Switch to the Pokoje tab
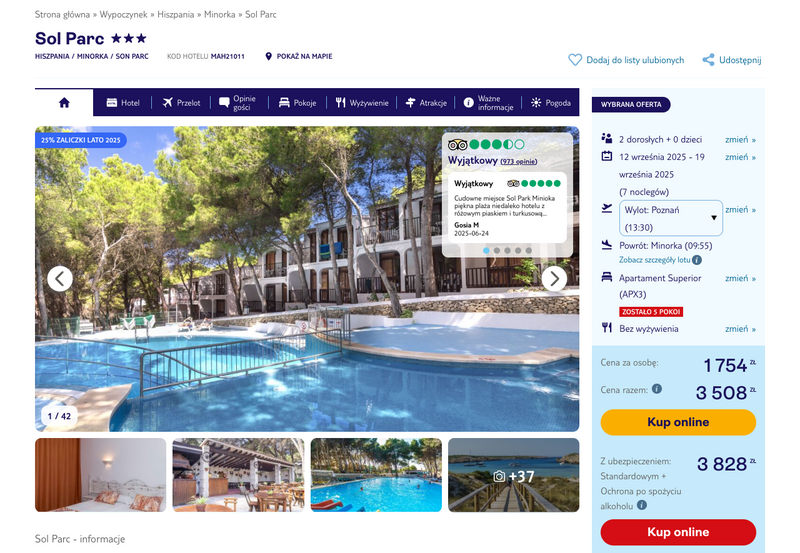This screenshot has height=553, width=800. [297, 103]
